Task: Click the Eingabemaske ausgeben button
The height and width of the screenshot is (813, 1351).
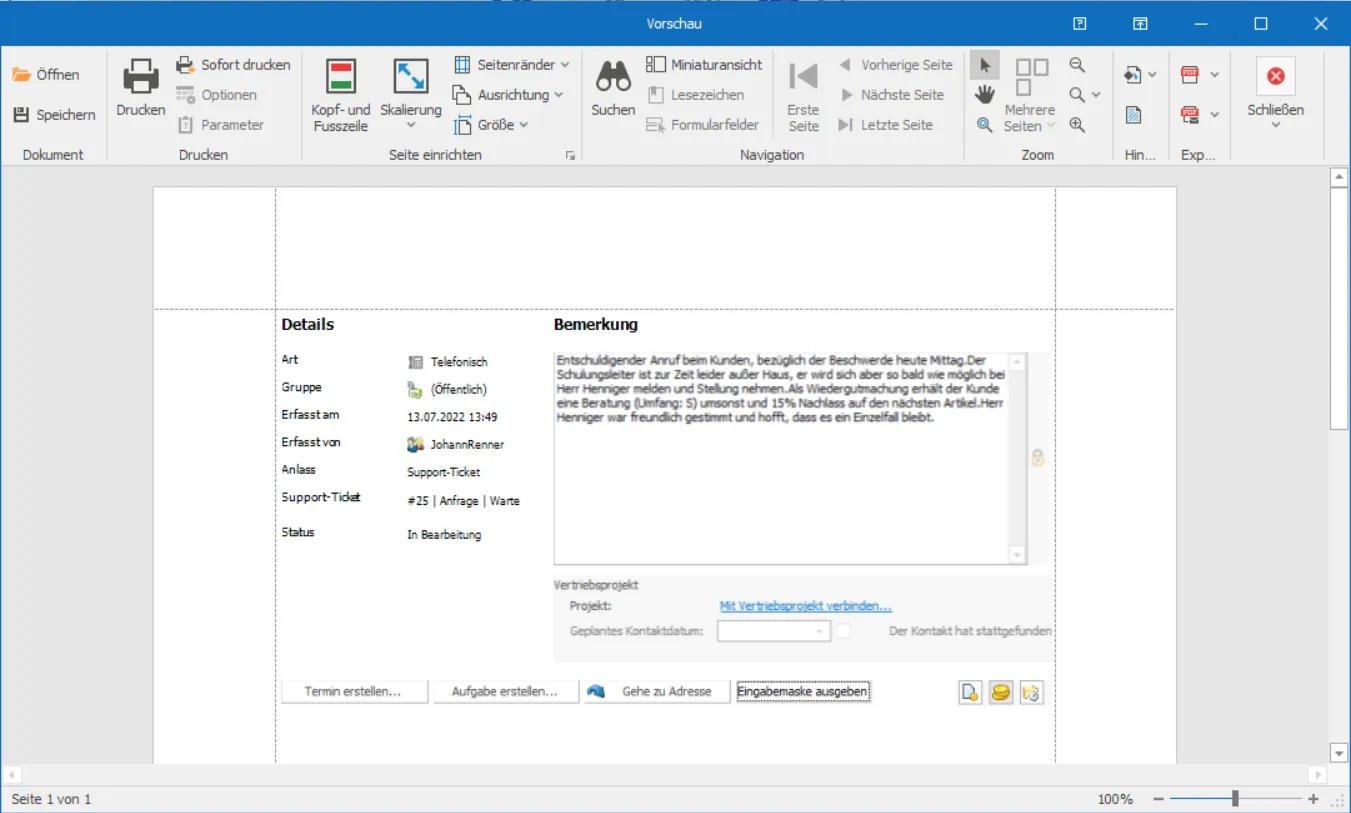Action: [x=803, y=692]
